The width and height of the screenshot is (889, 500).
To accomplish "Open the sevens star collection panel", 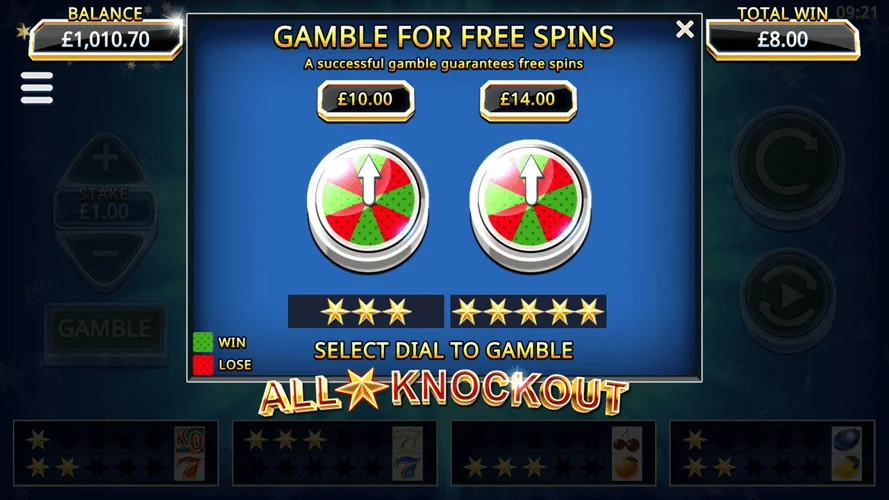I will (335, 453).
